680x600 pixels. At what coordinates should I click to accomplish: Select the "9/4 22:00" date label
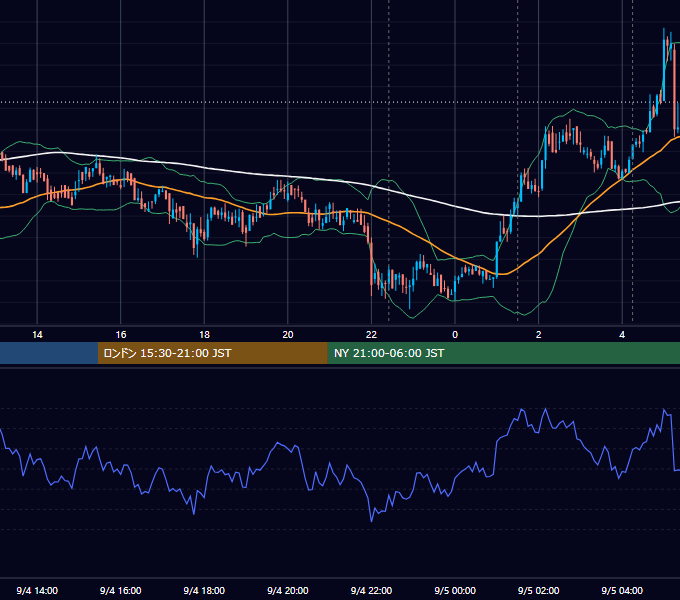371,590
